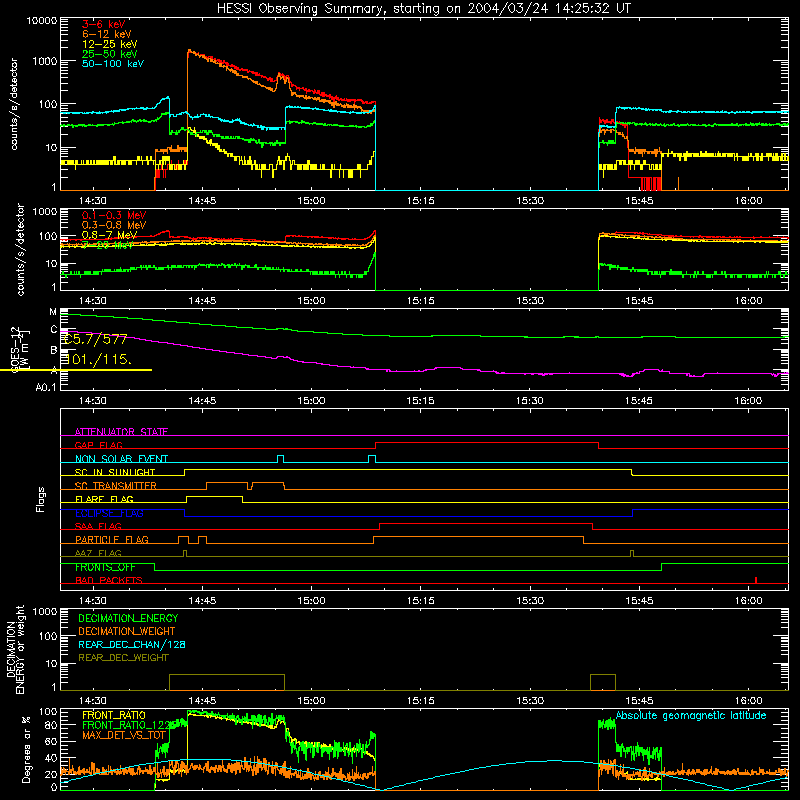Click the orange 0.3-0.8 MeV legend label
This screenshot has width=800, height=800.
point(114,225)
